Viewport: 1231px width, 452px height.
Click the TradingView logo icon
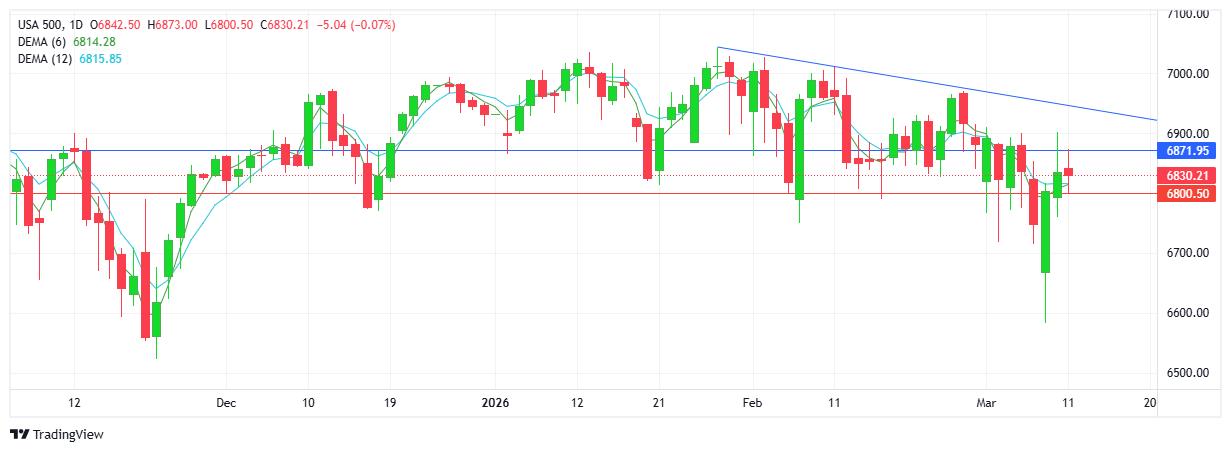coord(19,434)
